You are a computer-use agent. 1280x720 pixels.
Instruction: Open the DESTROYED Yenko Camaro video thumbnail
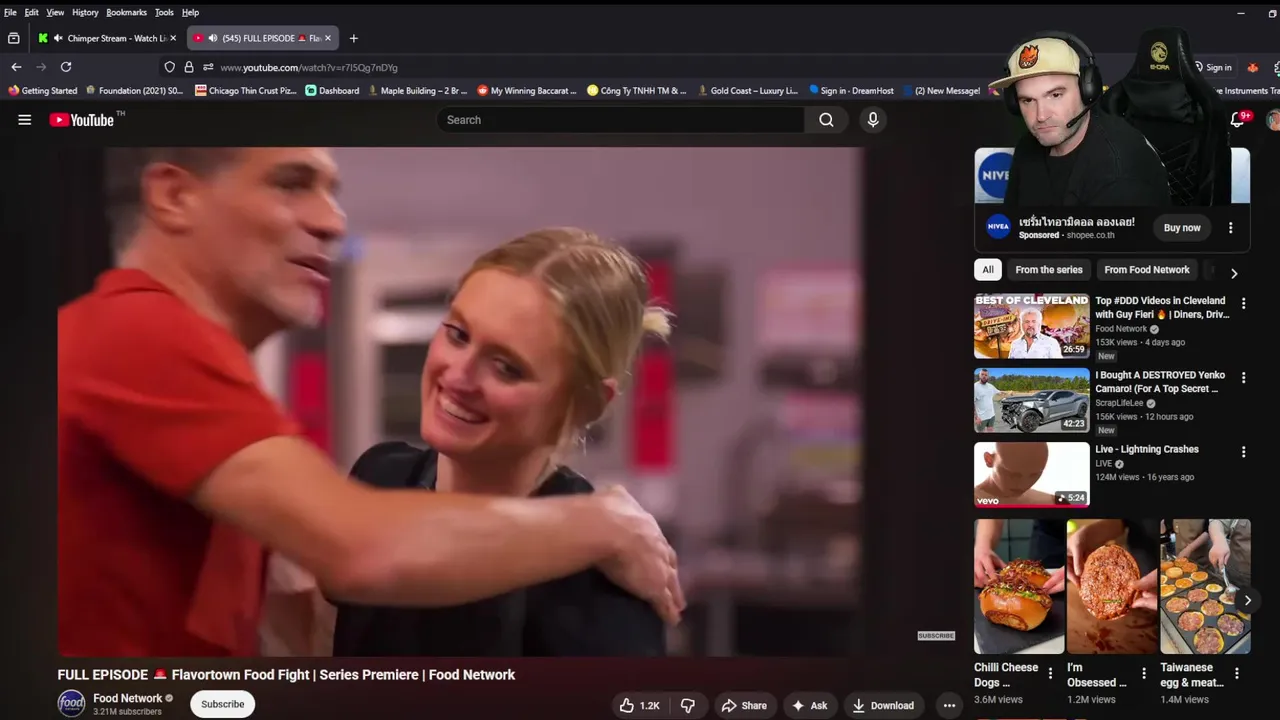coord(1032,401)
